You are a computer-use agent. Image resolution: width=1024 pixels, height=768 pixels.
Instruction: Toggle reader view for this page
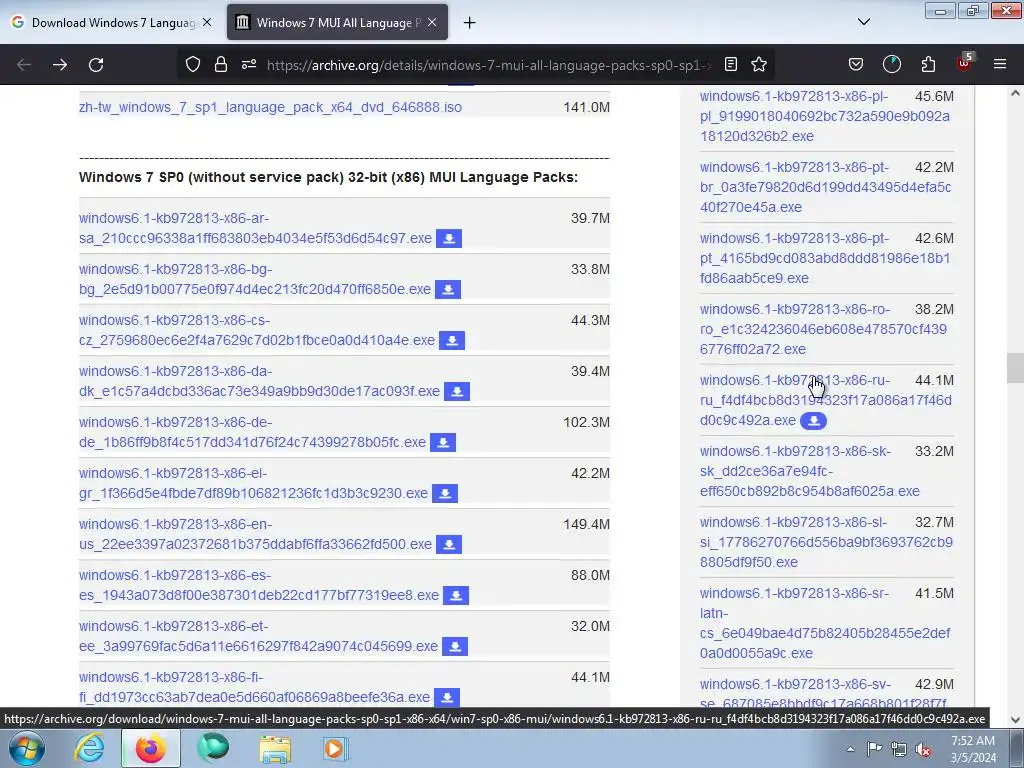(x=731, y=64)
